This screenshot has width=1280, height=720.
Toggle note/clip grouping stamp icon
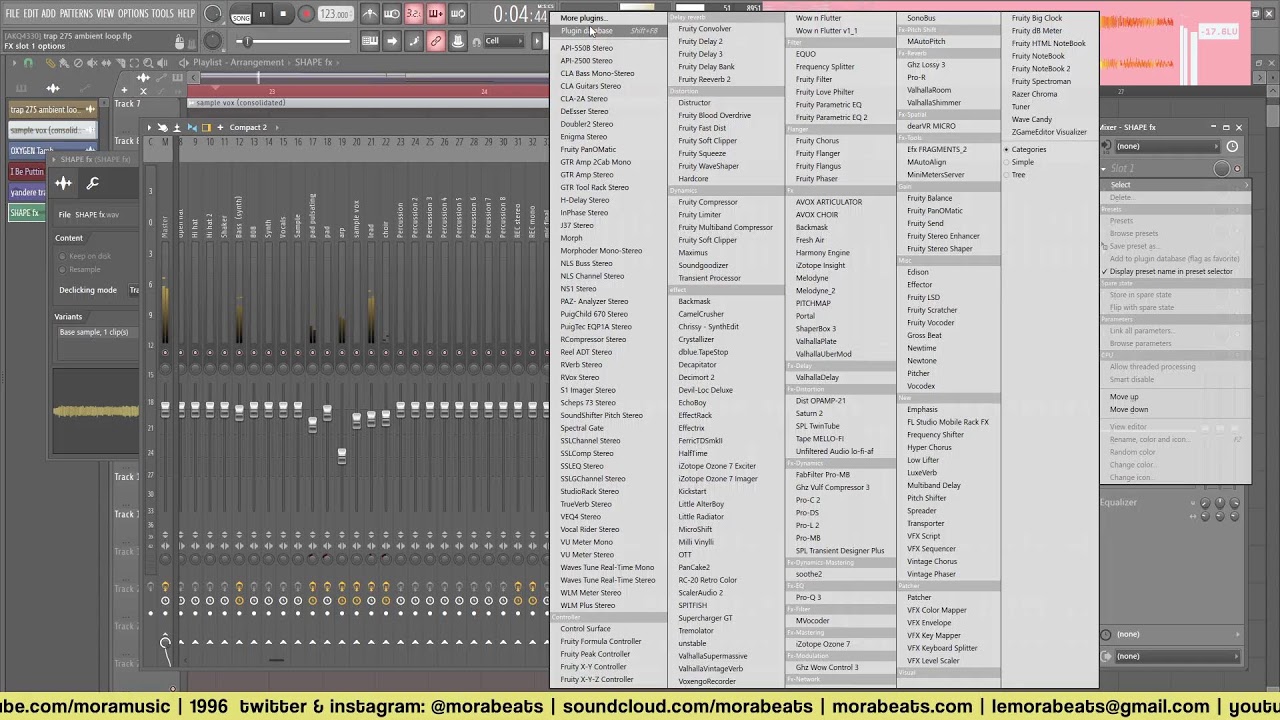(x=457, y=41)
